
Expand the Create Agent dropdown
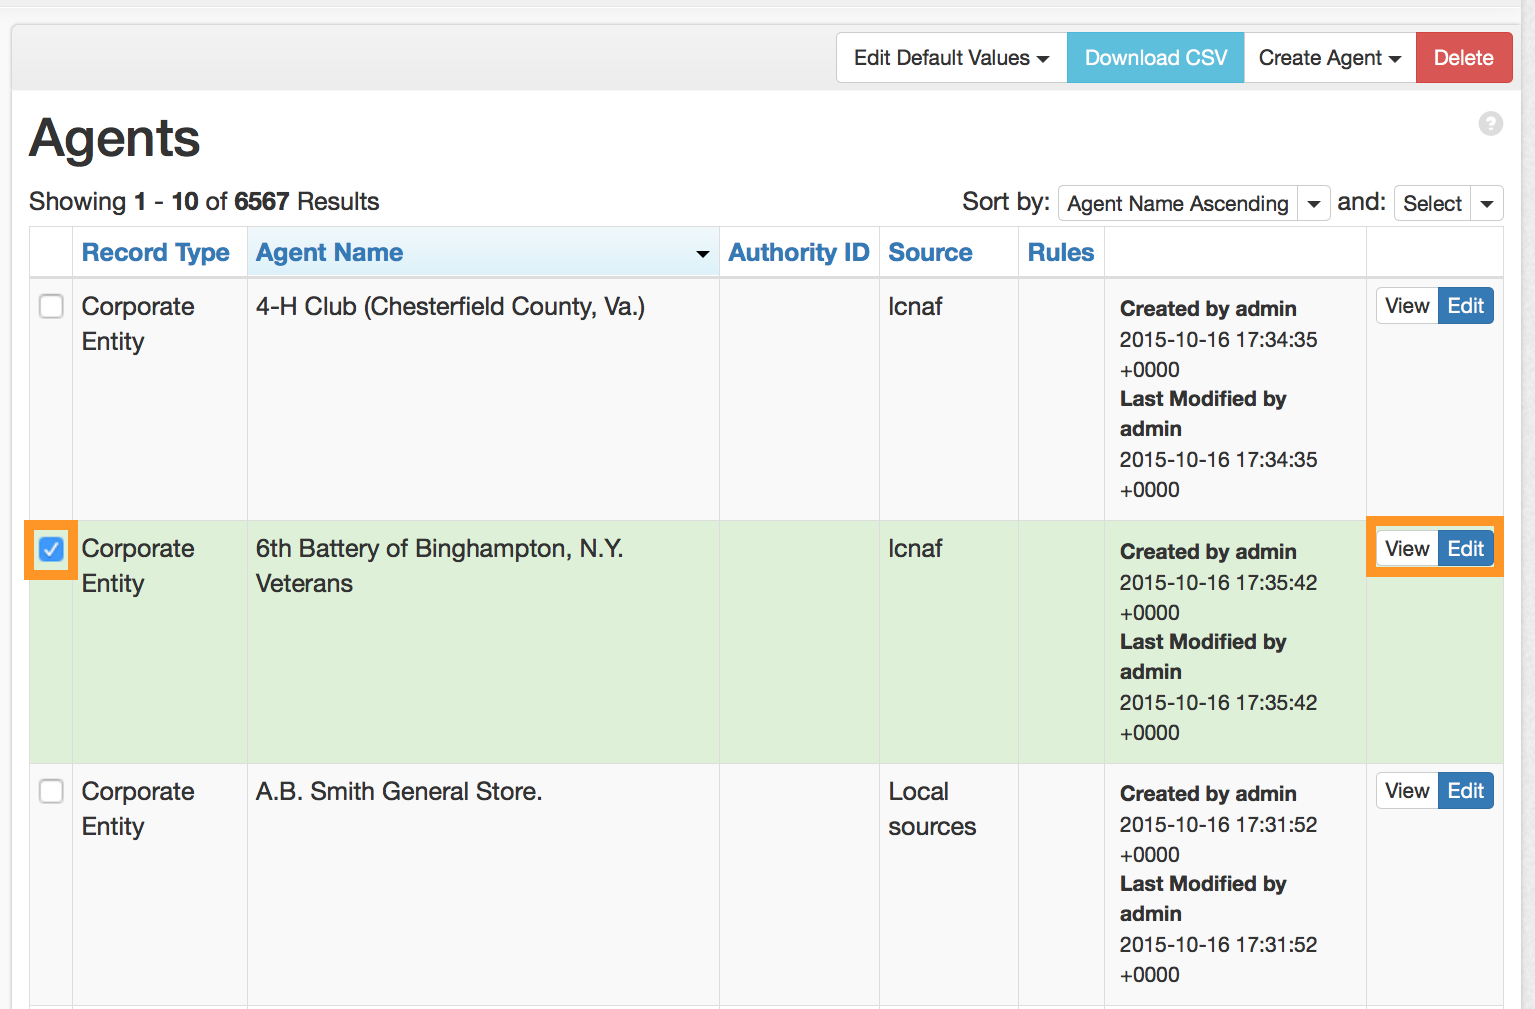1329,58
